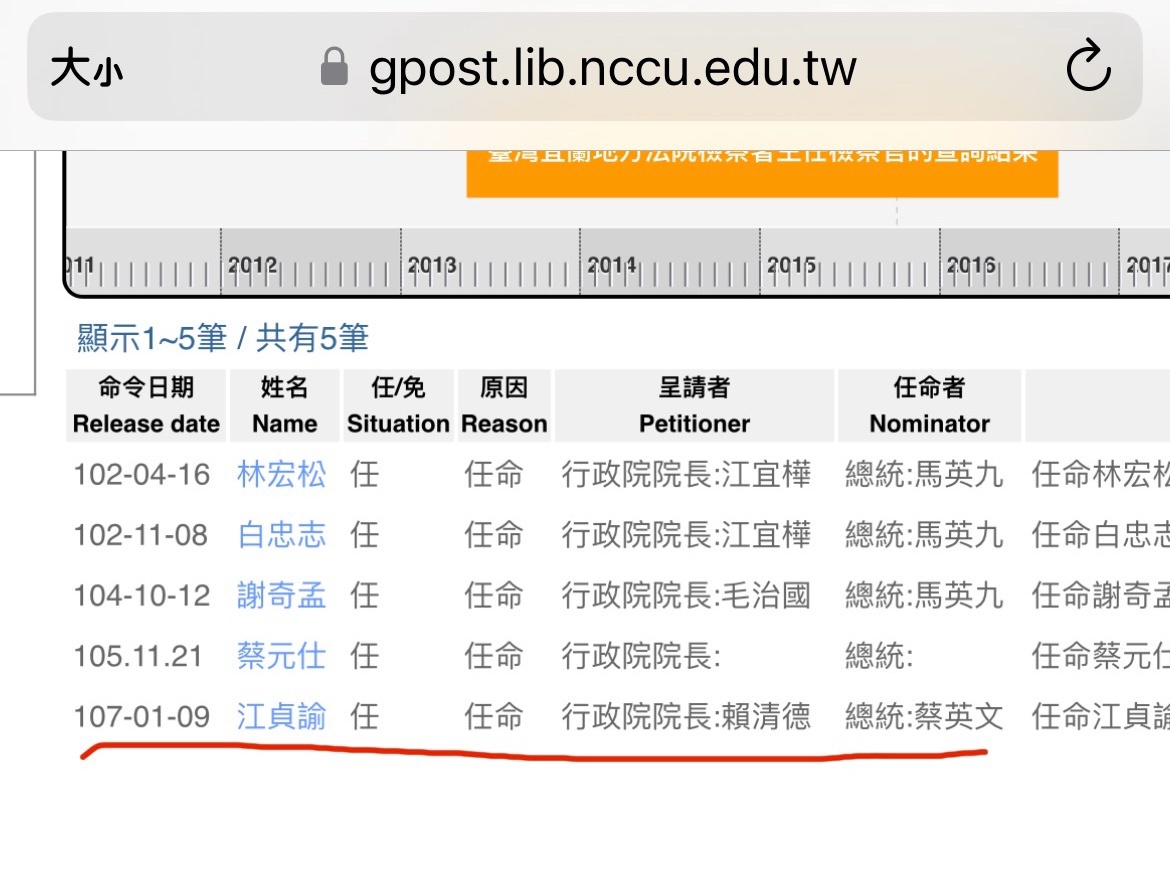Open the 林宏松 name link
This screenshot has height=886, width=1170.
click(281, 475)
